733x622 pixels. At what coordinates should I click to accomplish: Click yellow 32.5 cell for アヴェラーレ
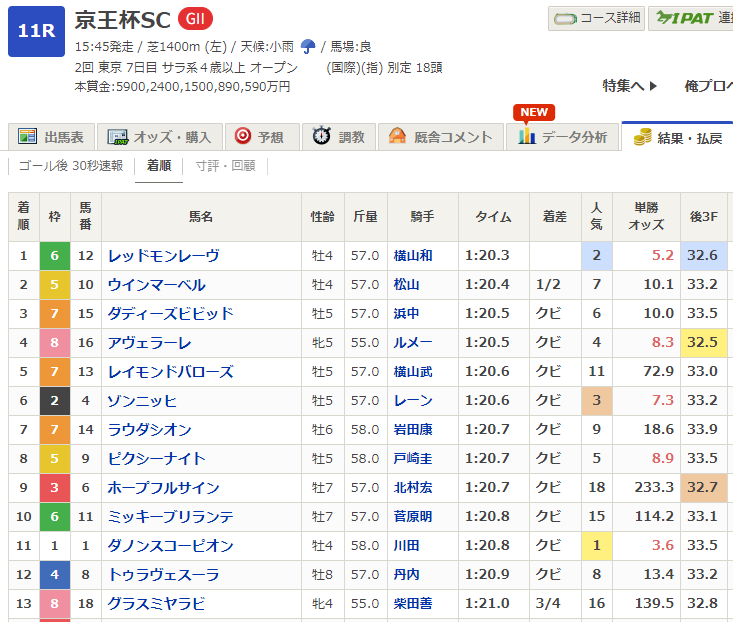704,343
